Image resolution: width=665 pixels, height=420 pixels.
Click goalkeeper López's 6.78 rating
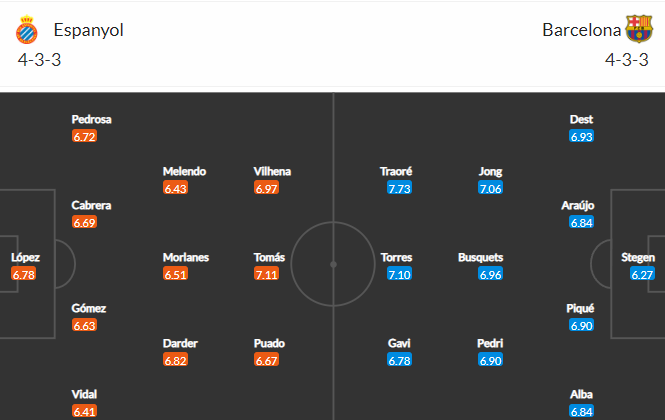[24, 274]
